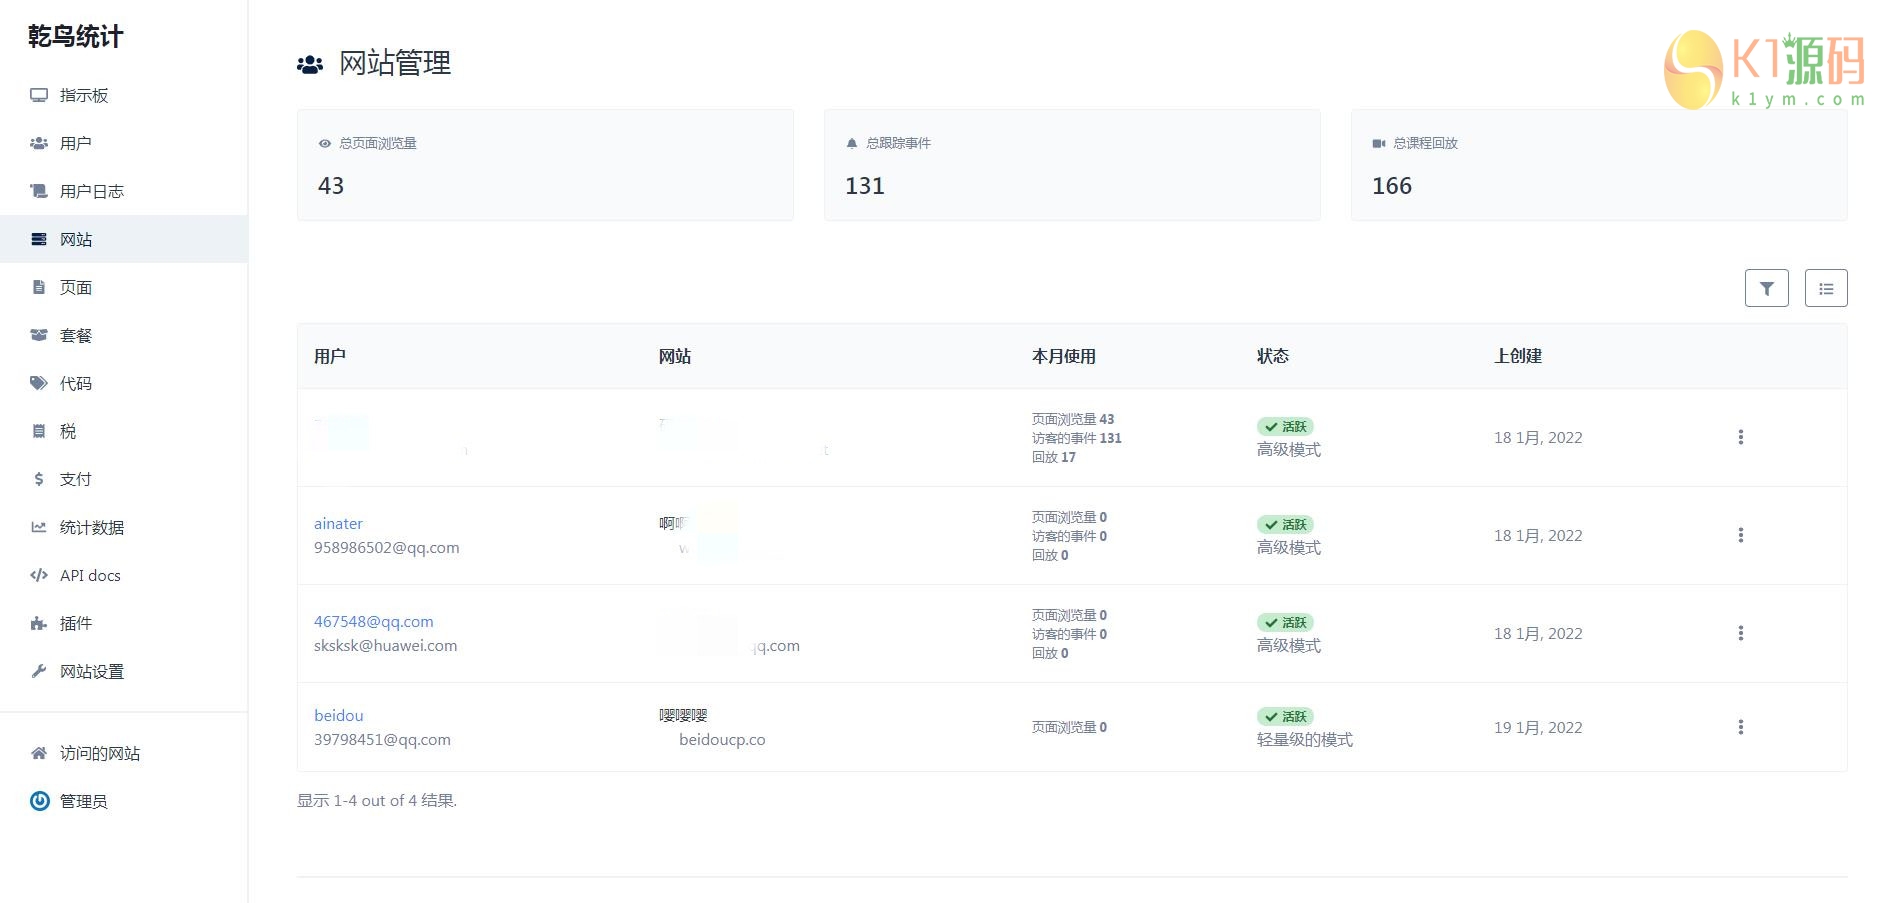
Task: Select 页面 menu item
Action: pyautogui.click(x=76, y=287)
